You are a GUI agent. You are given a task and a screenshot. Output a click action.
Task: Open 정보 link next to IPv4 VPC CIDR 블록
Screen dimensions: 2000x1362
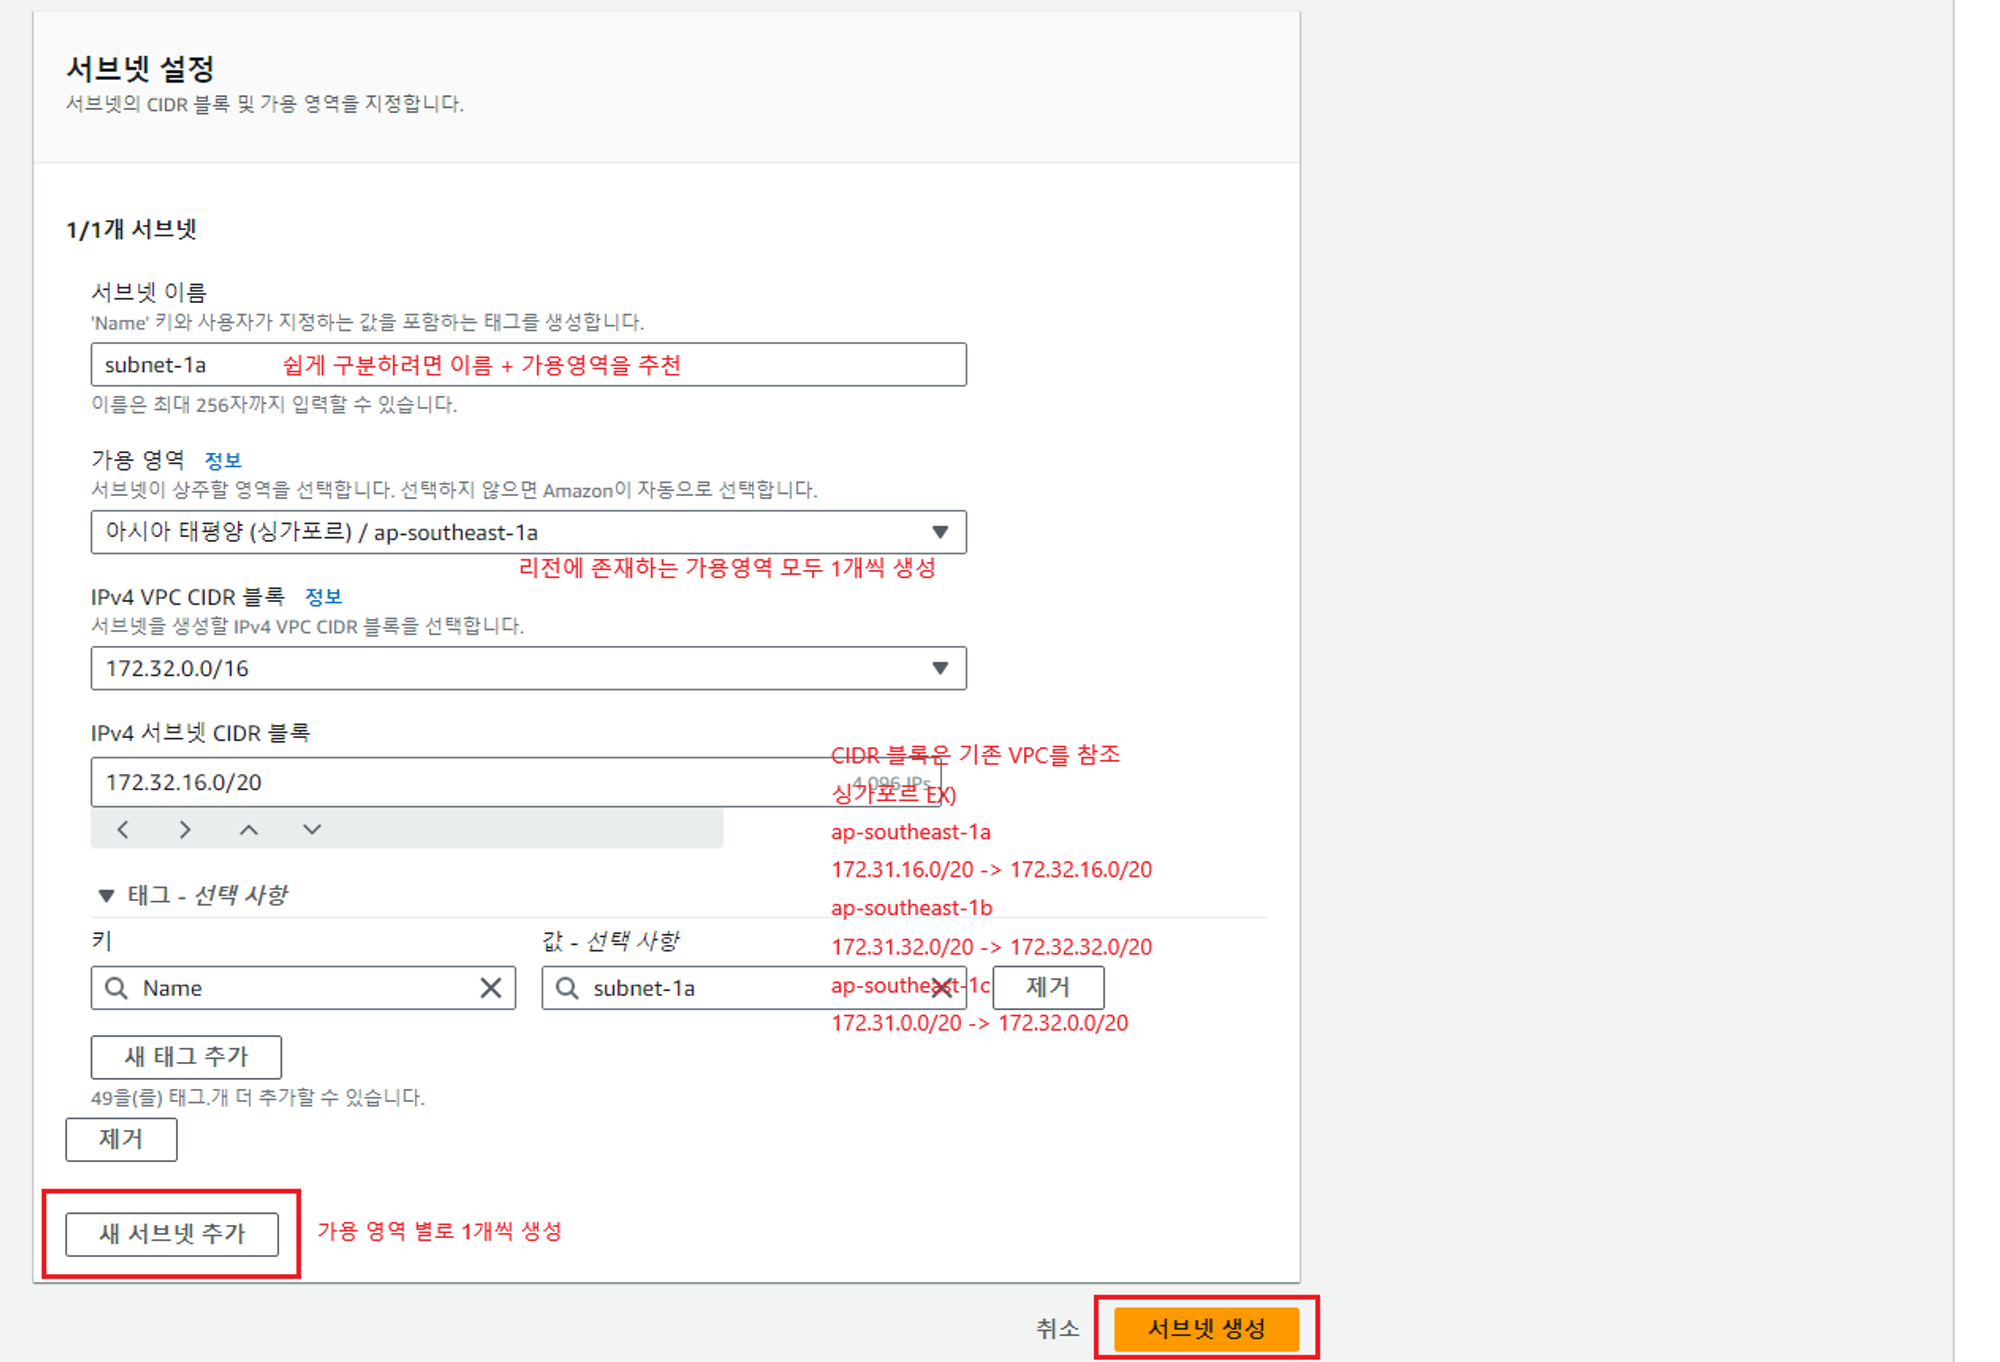(323, 597)
